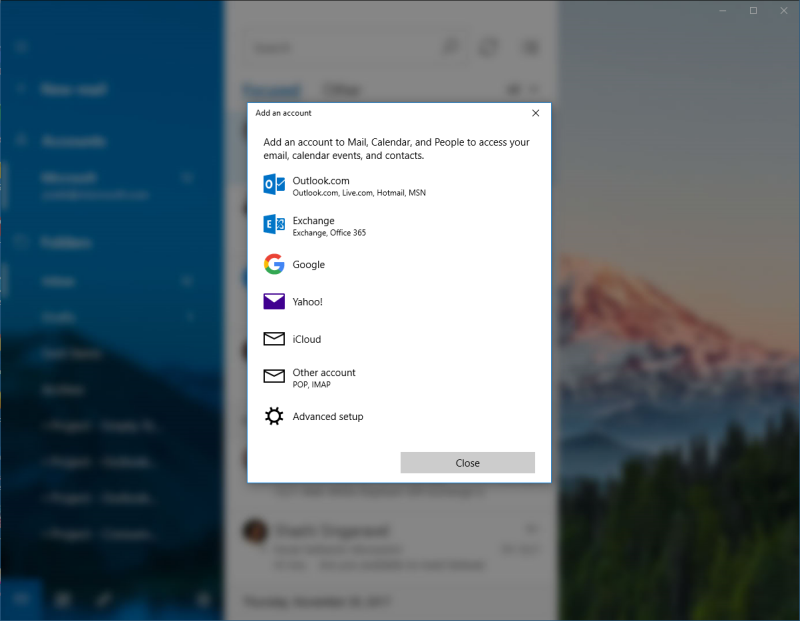Screen dimensions: 800x621
Task: Click the purple Yahoo envelope icon
Action: click(x=274, y=302)
